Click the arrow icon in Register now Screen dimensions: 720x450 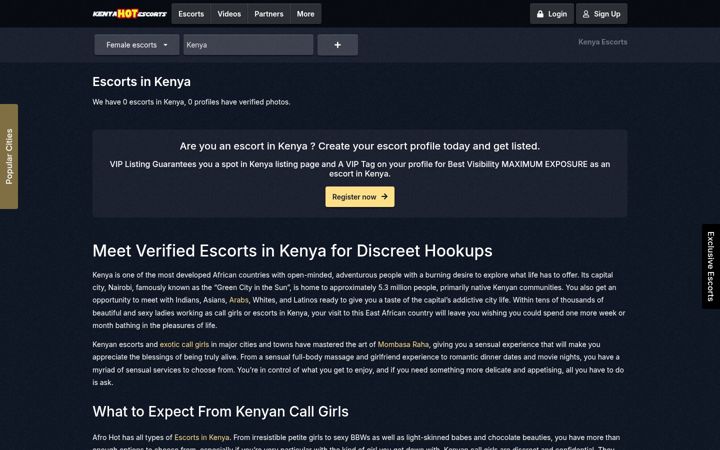coord(384,197)
